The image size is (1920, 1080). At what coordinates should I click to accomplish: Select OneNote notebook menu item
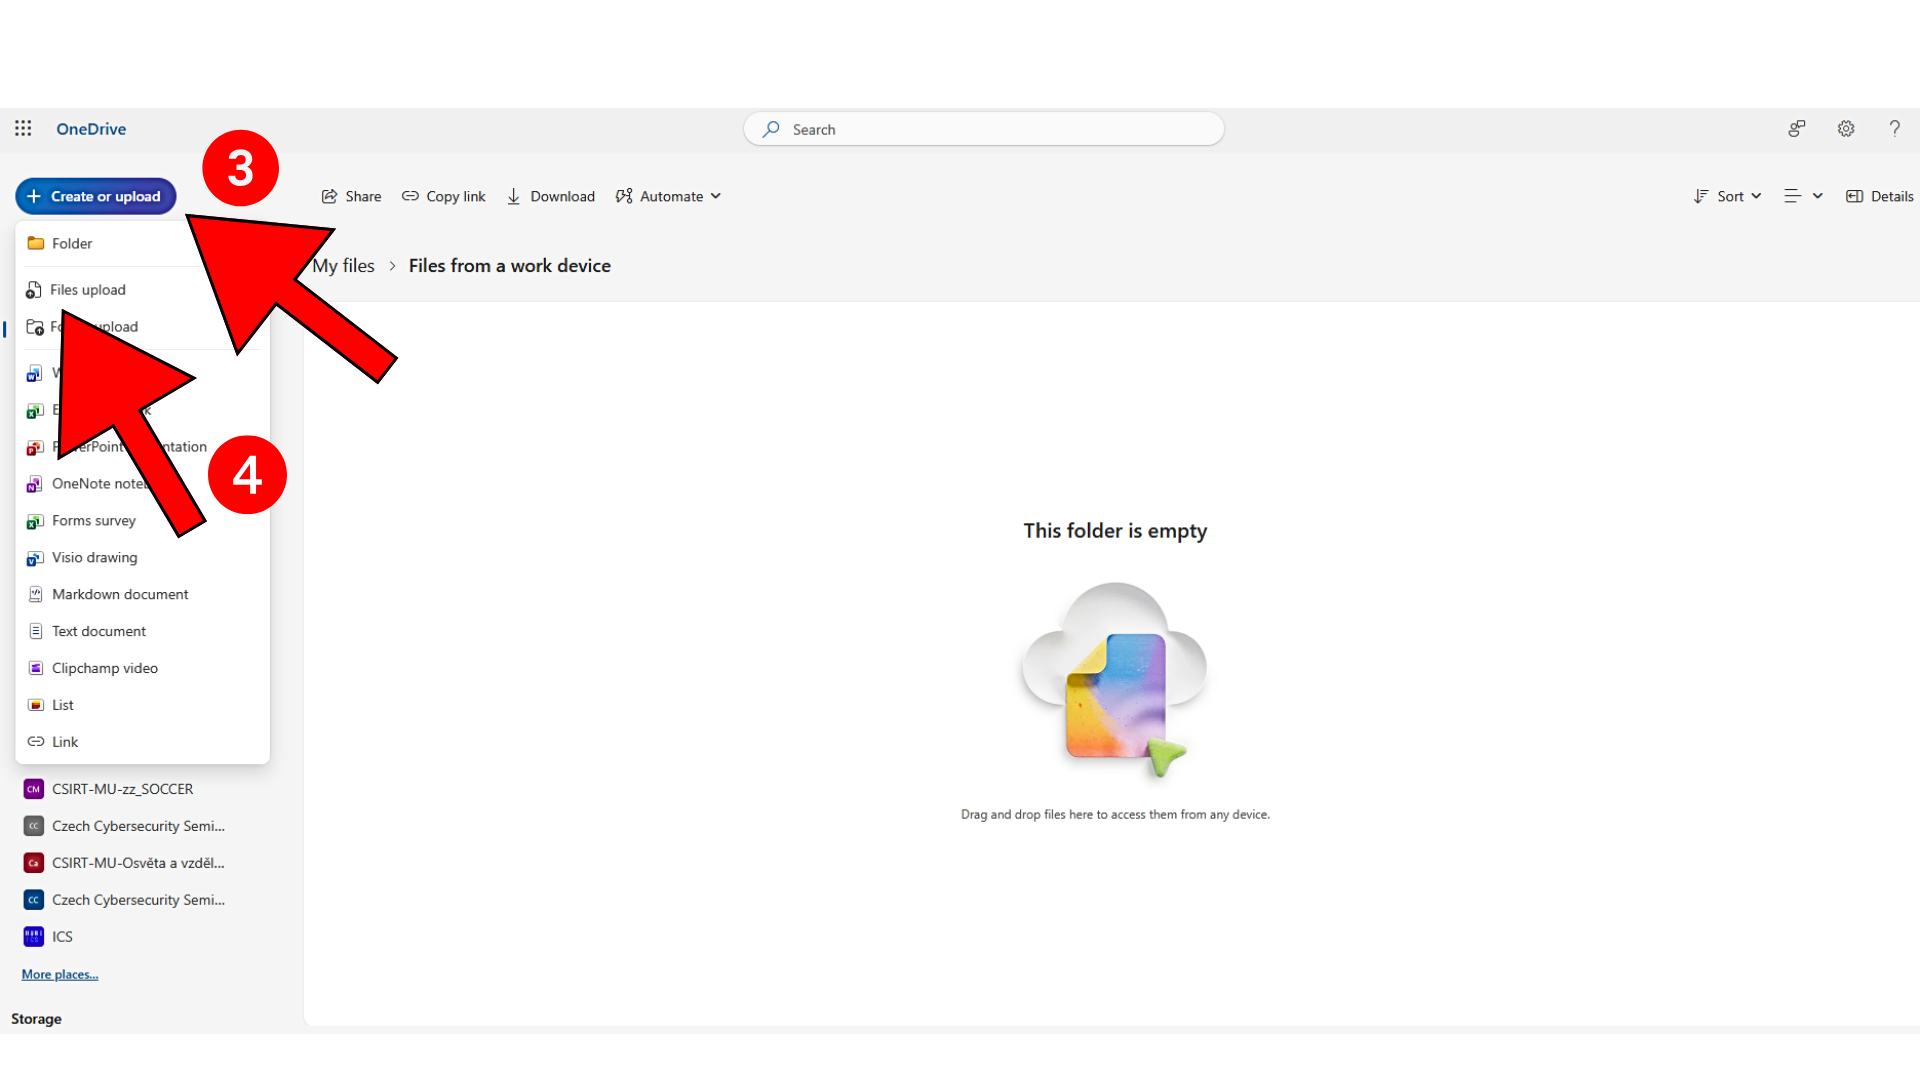point(142,484)
